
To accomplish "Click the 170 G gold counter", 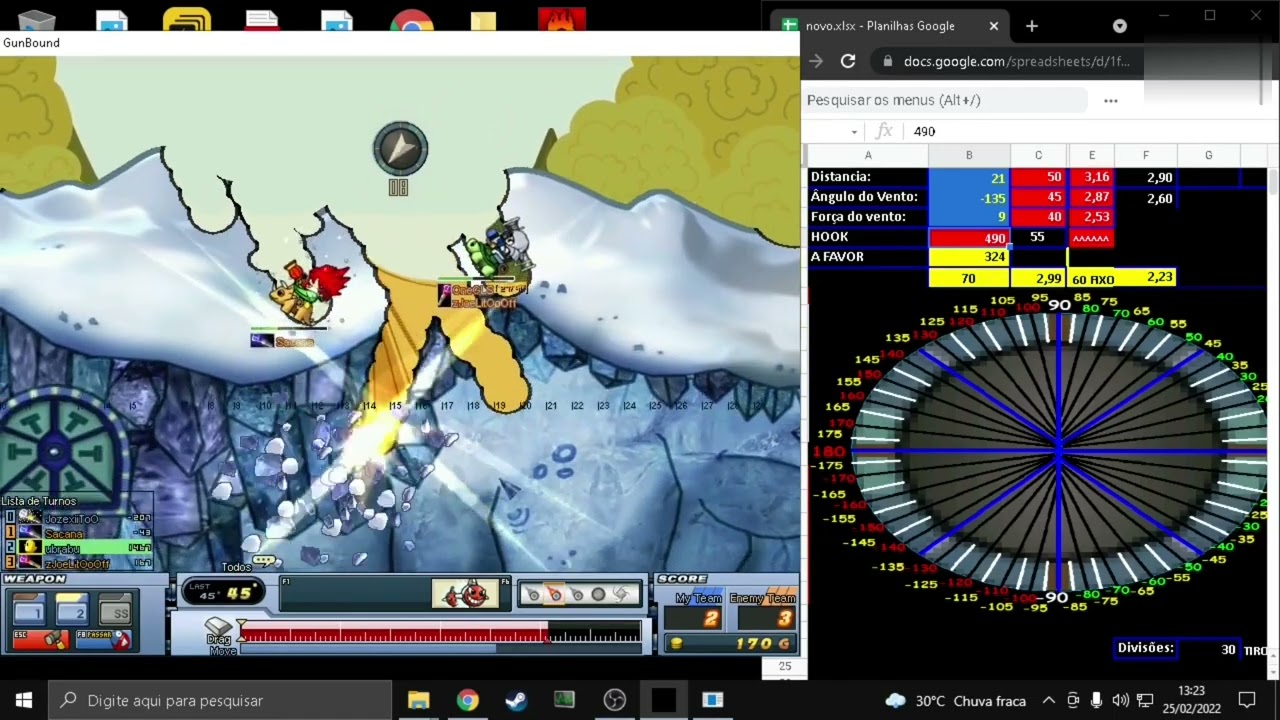I will pos(731,644).
